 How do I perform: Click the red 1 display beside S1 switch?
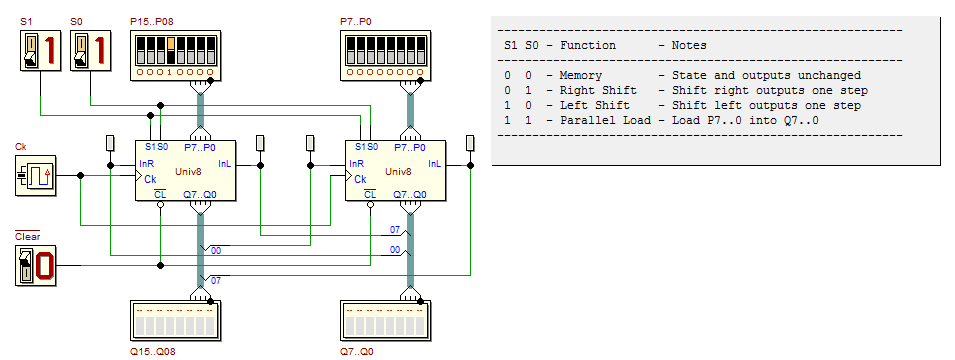tap(49, 51)
